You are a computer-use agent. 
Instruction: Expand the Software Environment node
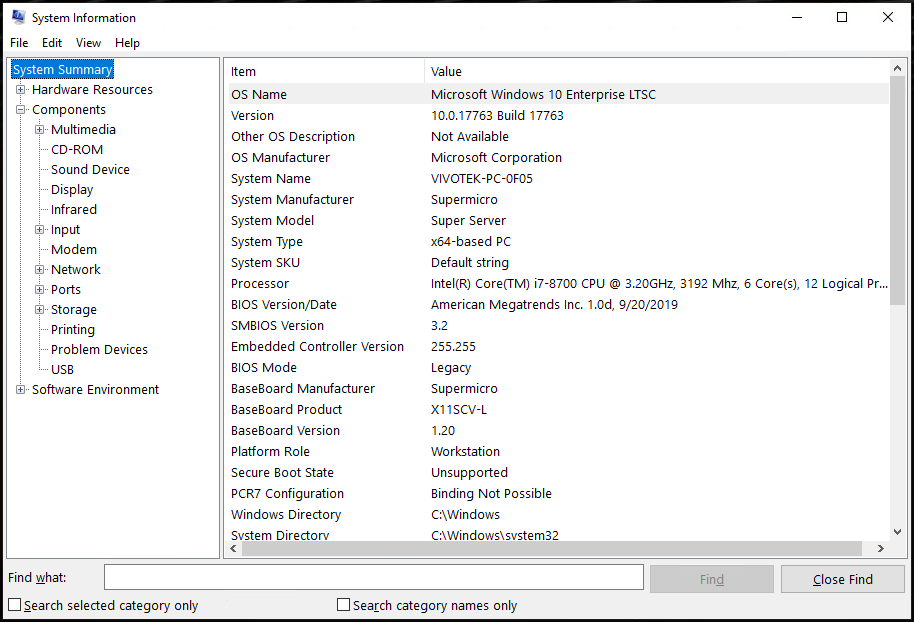click(20, 389)
